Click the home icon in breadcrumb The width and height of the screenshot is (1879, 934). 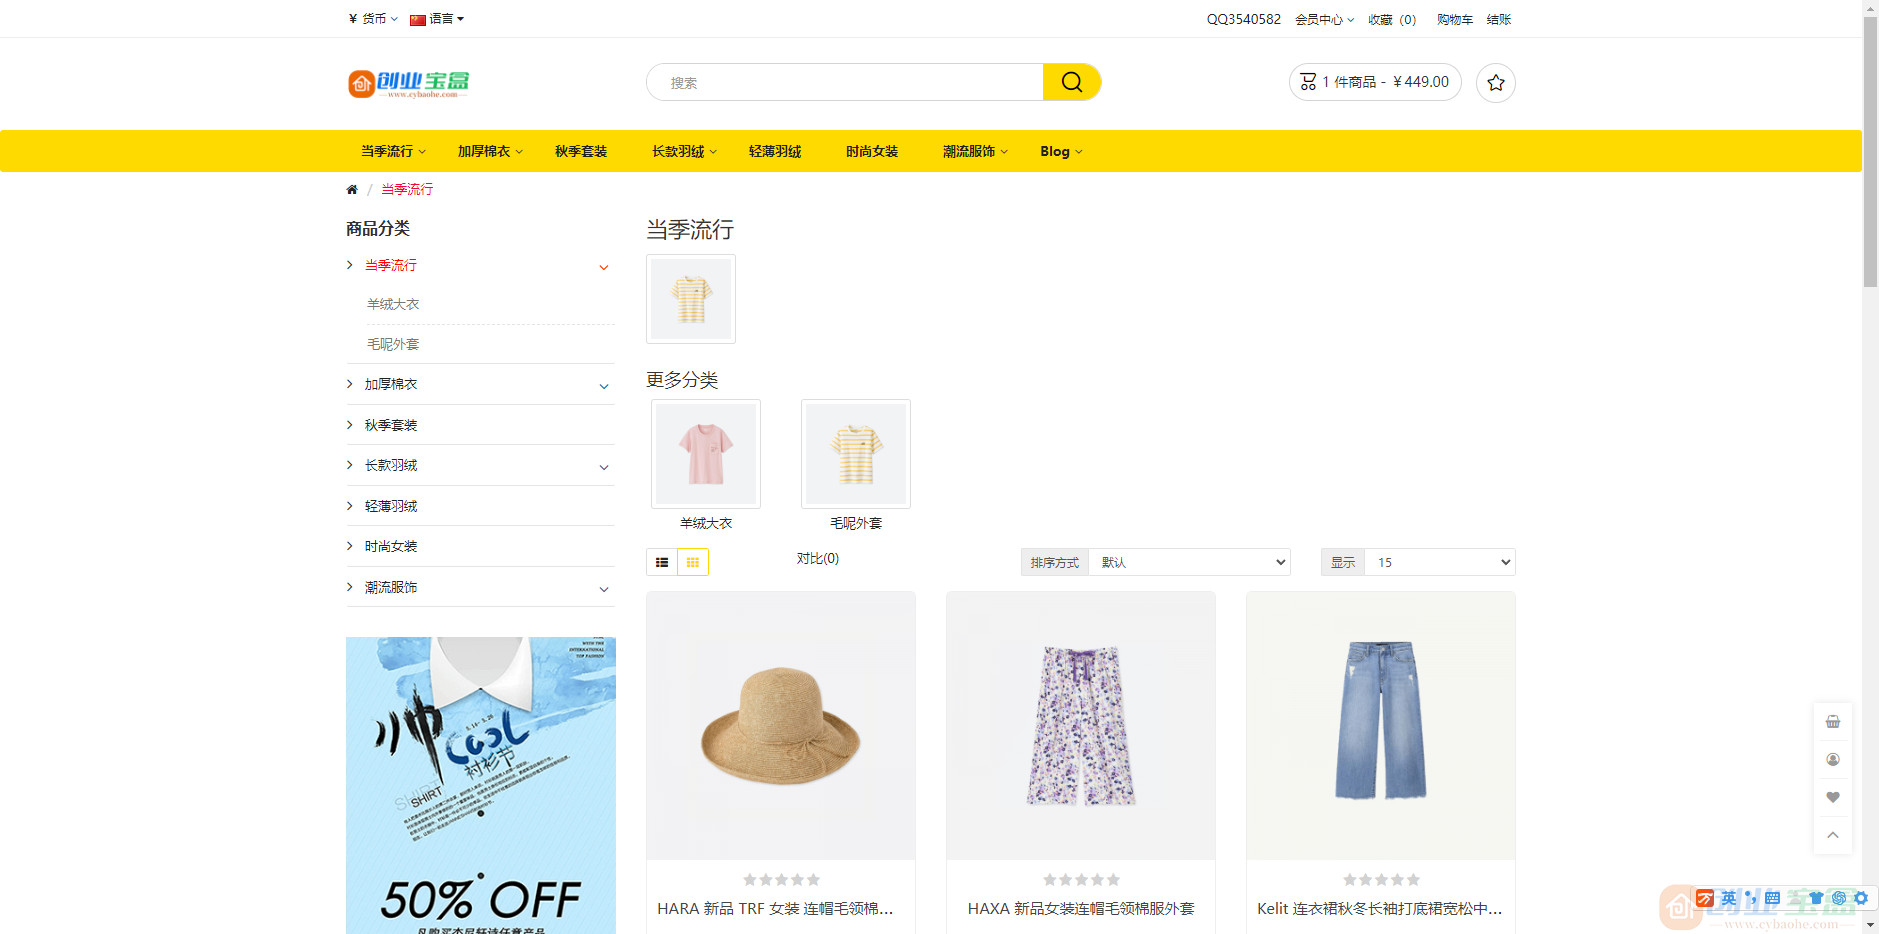click(352, 190)
